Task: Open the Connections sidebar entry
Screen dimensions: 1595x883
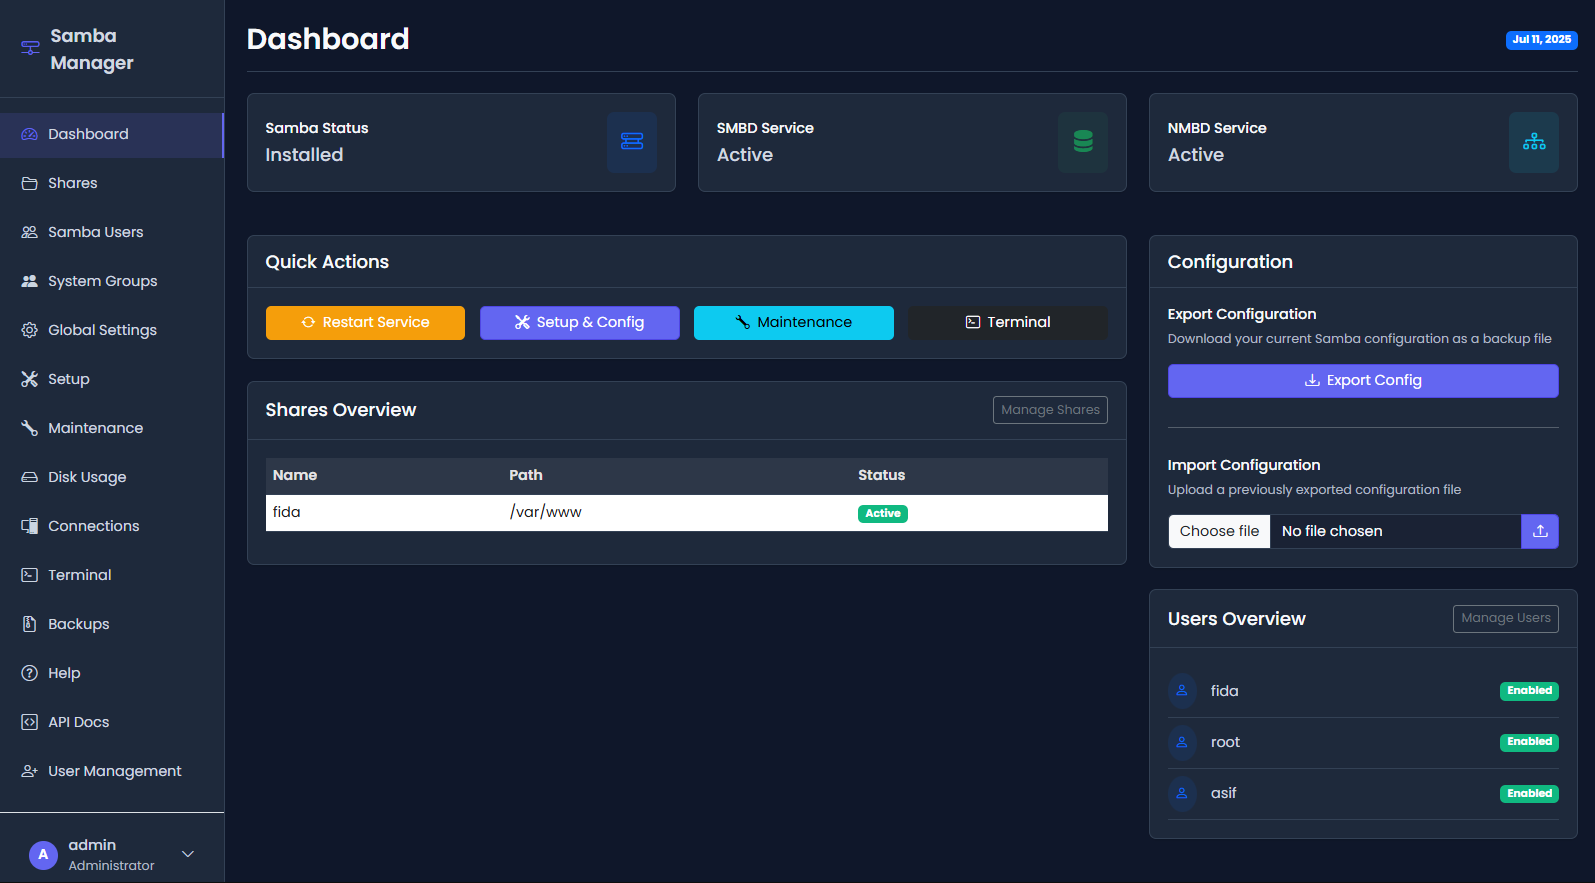Action: point(112,526)
